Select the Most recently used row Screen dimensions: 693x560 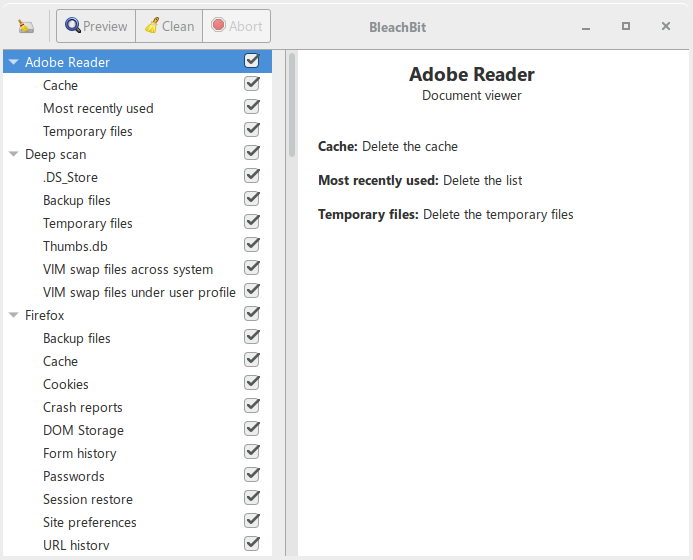coord(137,107)
